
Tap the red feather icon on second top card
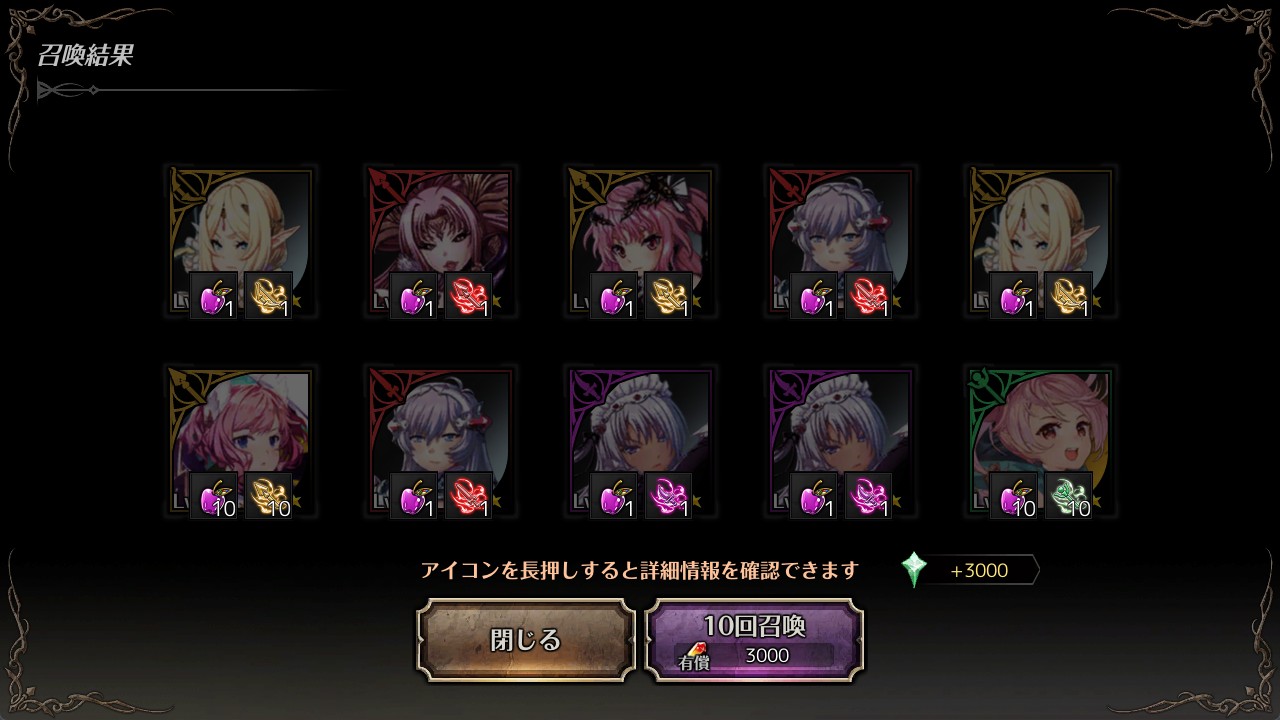pyautogui.click(x=468, y=296)
